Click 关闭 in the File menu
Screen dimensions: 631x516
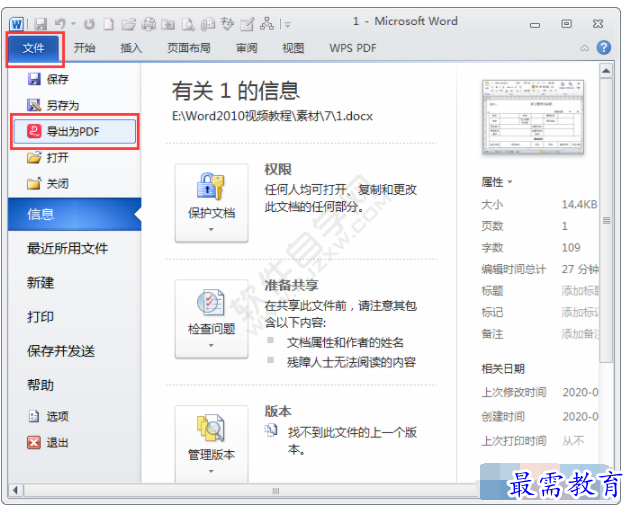pyautogui.click(x=75, y=184)
